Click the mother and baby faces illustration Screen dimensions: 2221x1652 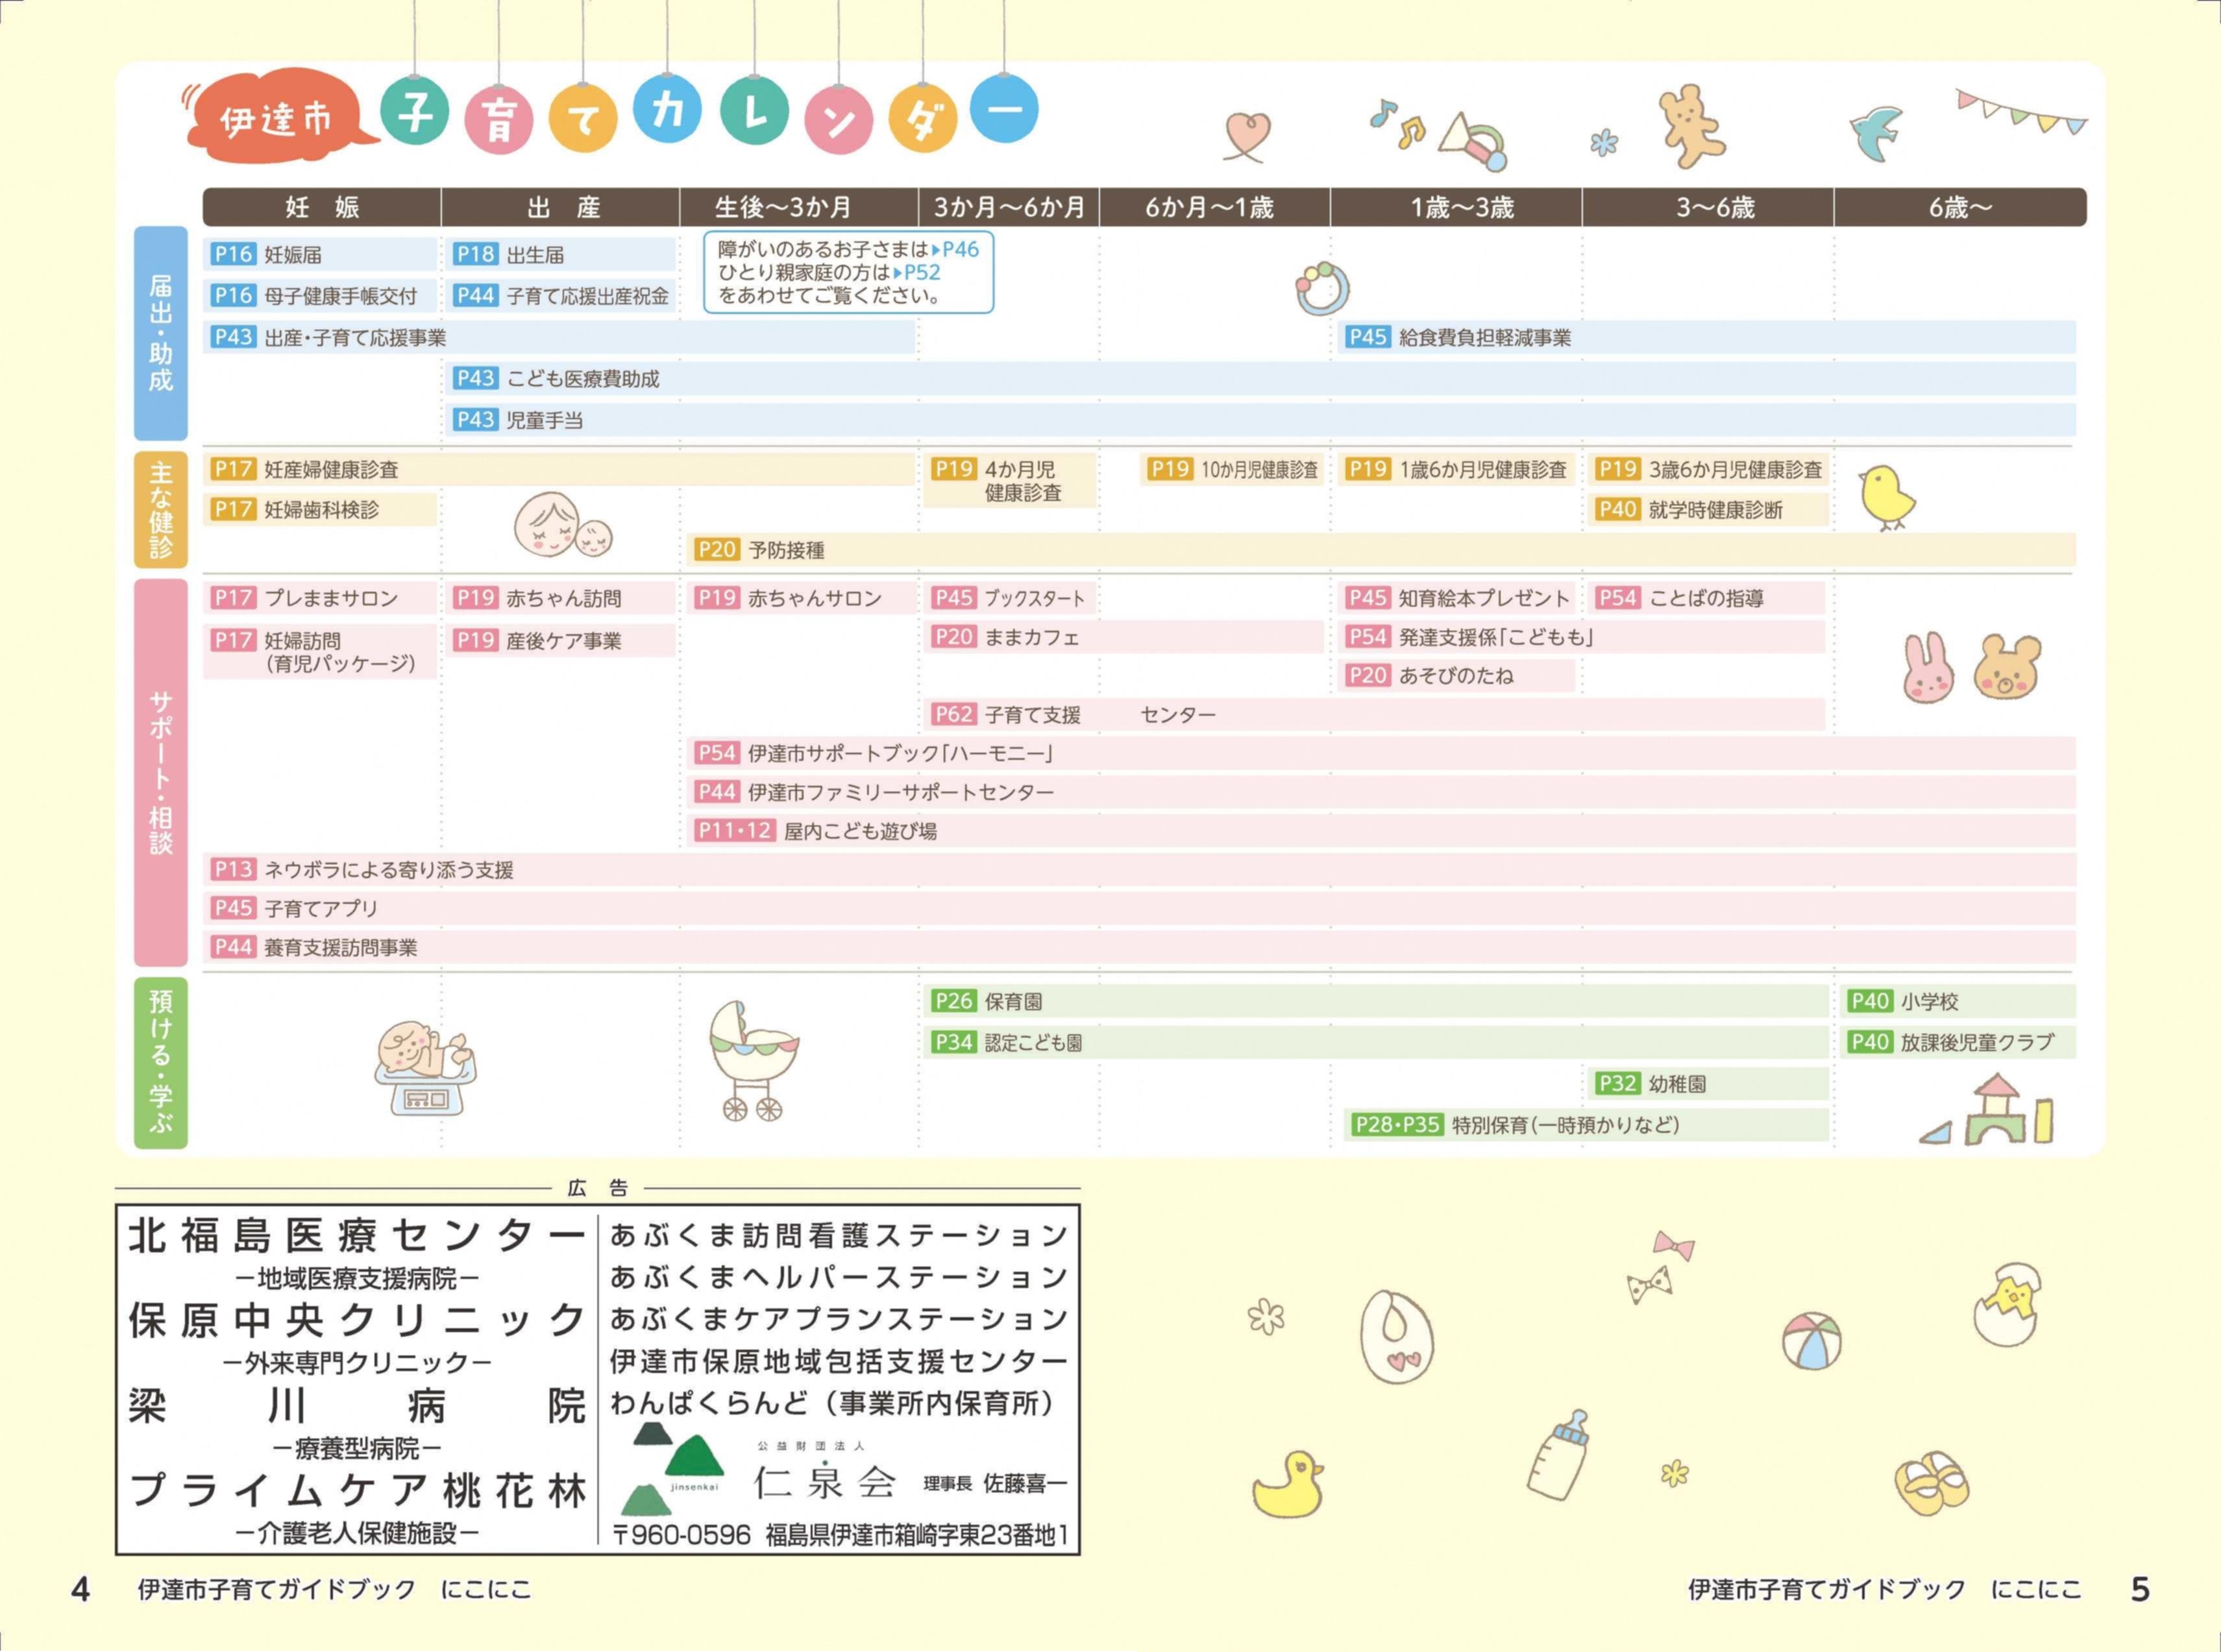click(x=562, y=525)
